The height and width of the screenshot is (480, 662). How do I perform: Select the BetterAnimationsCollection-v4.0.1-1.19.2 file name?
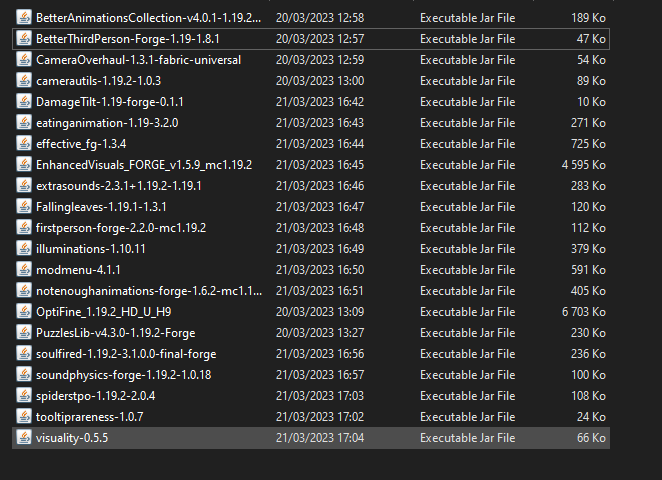(x=149, y=18)
